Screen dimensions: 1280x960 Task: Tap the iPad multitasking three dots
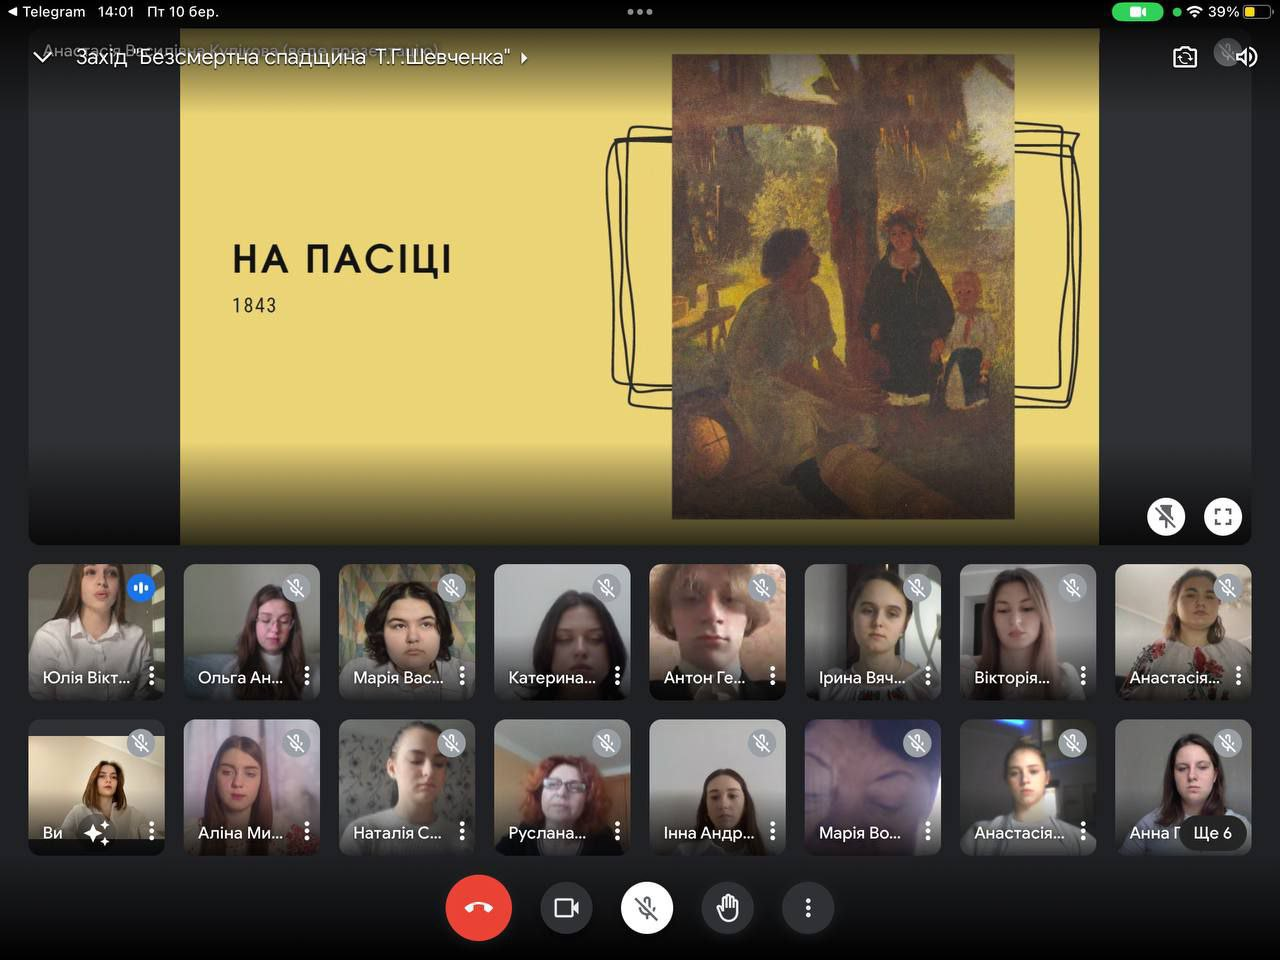tap(640, 12)
